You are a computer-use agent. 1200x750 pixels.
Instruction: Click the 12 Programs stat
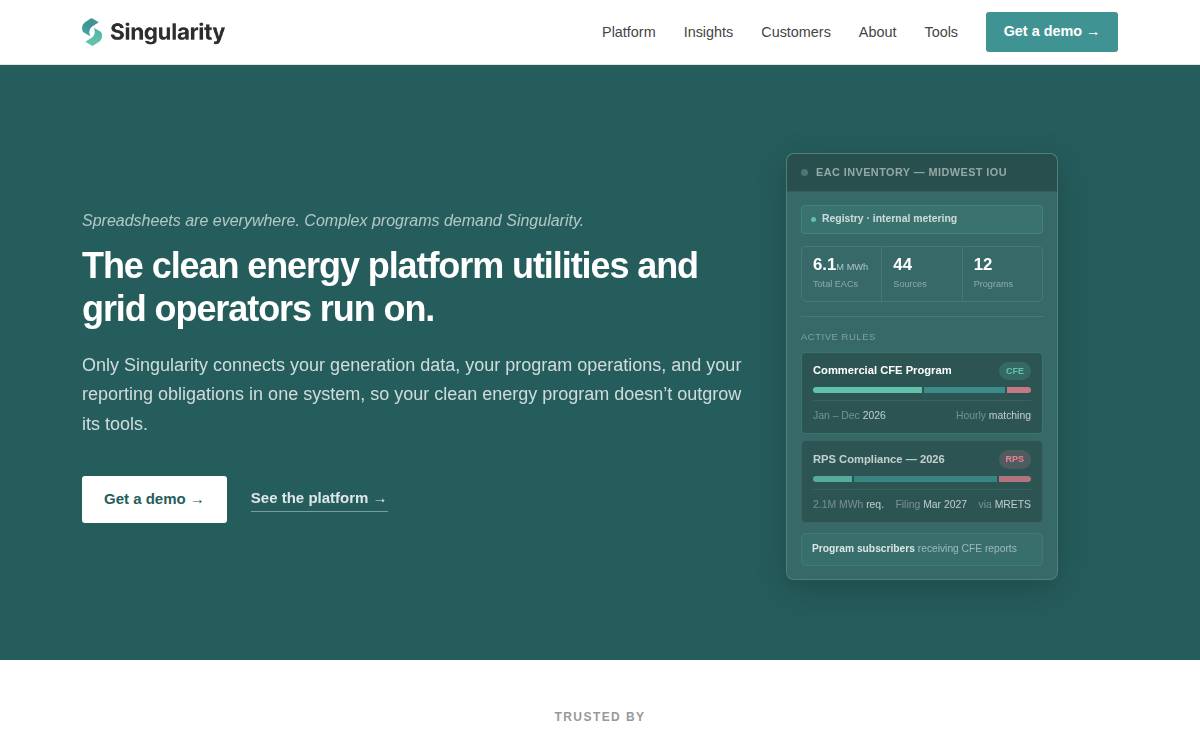1002,274
